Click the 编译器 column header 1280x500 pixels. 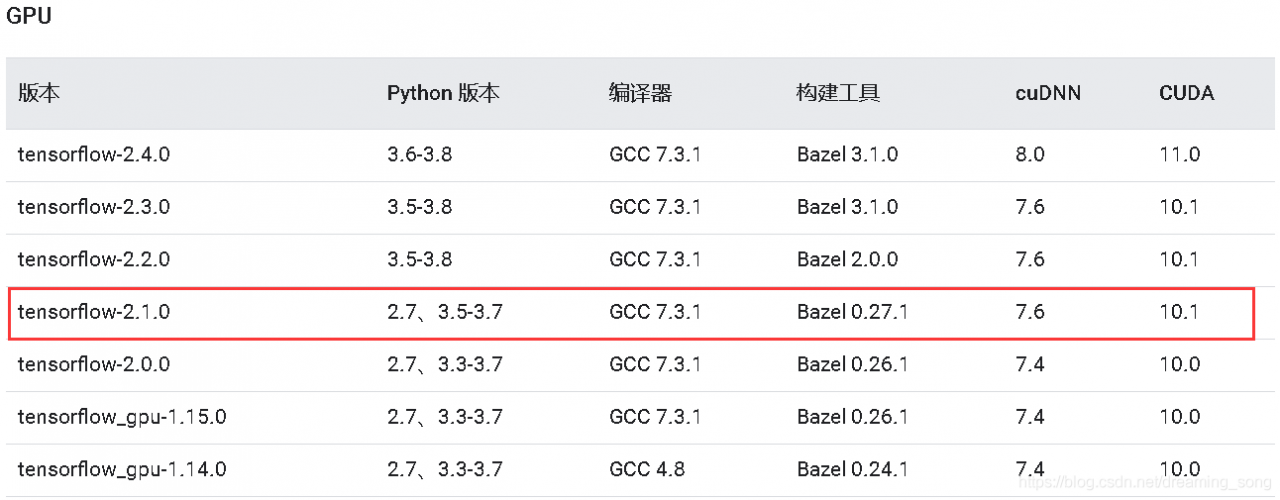coord(640,93)
